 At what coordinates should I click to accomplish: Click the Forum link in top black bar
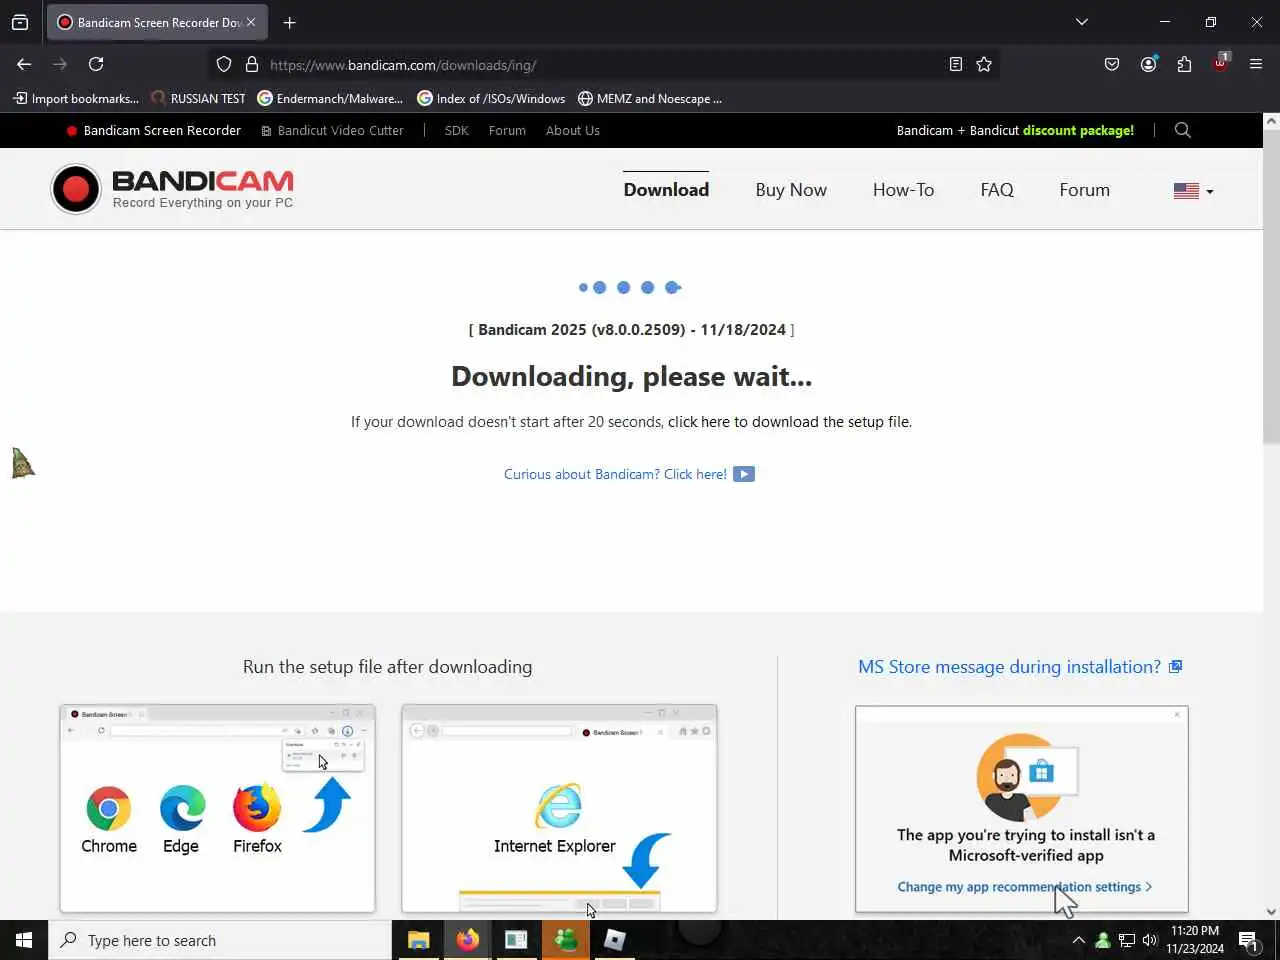(507, 130)
